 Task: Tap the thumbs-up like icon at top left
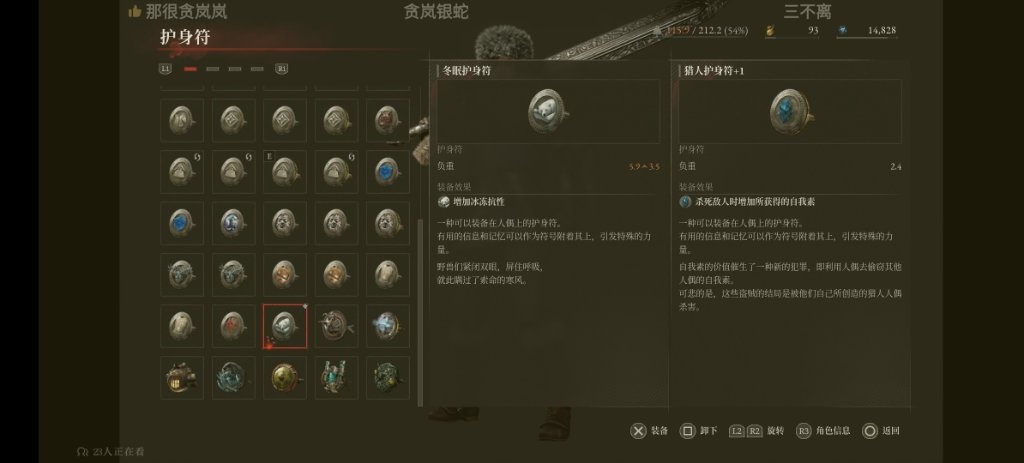coord(135,11)
